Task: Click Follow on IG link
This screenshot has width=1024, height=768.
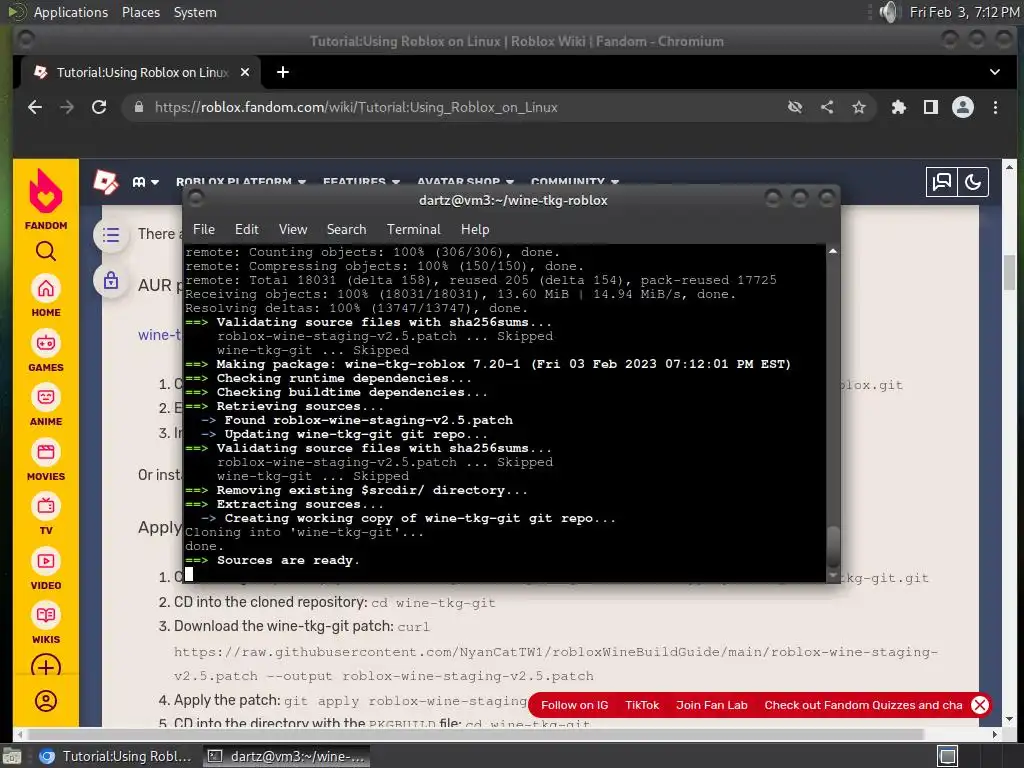Action: [574, 705]
